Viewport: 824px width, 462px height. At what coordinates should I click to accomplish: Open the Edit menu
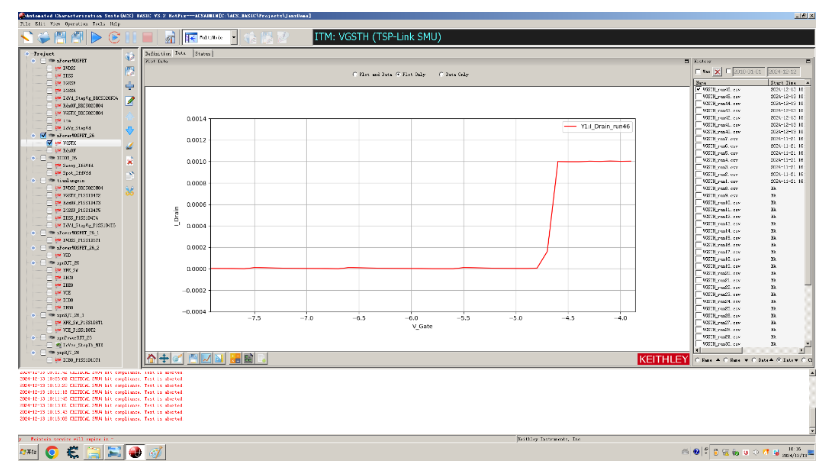40,24
